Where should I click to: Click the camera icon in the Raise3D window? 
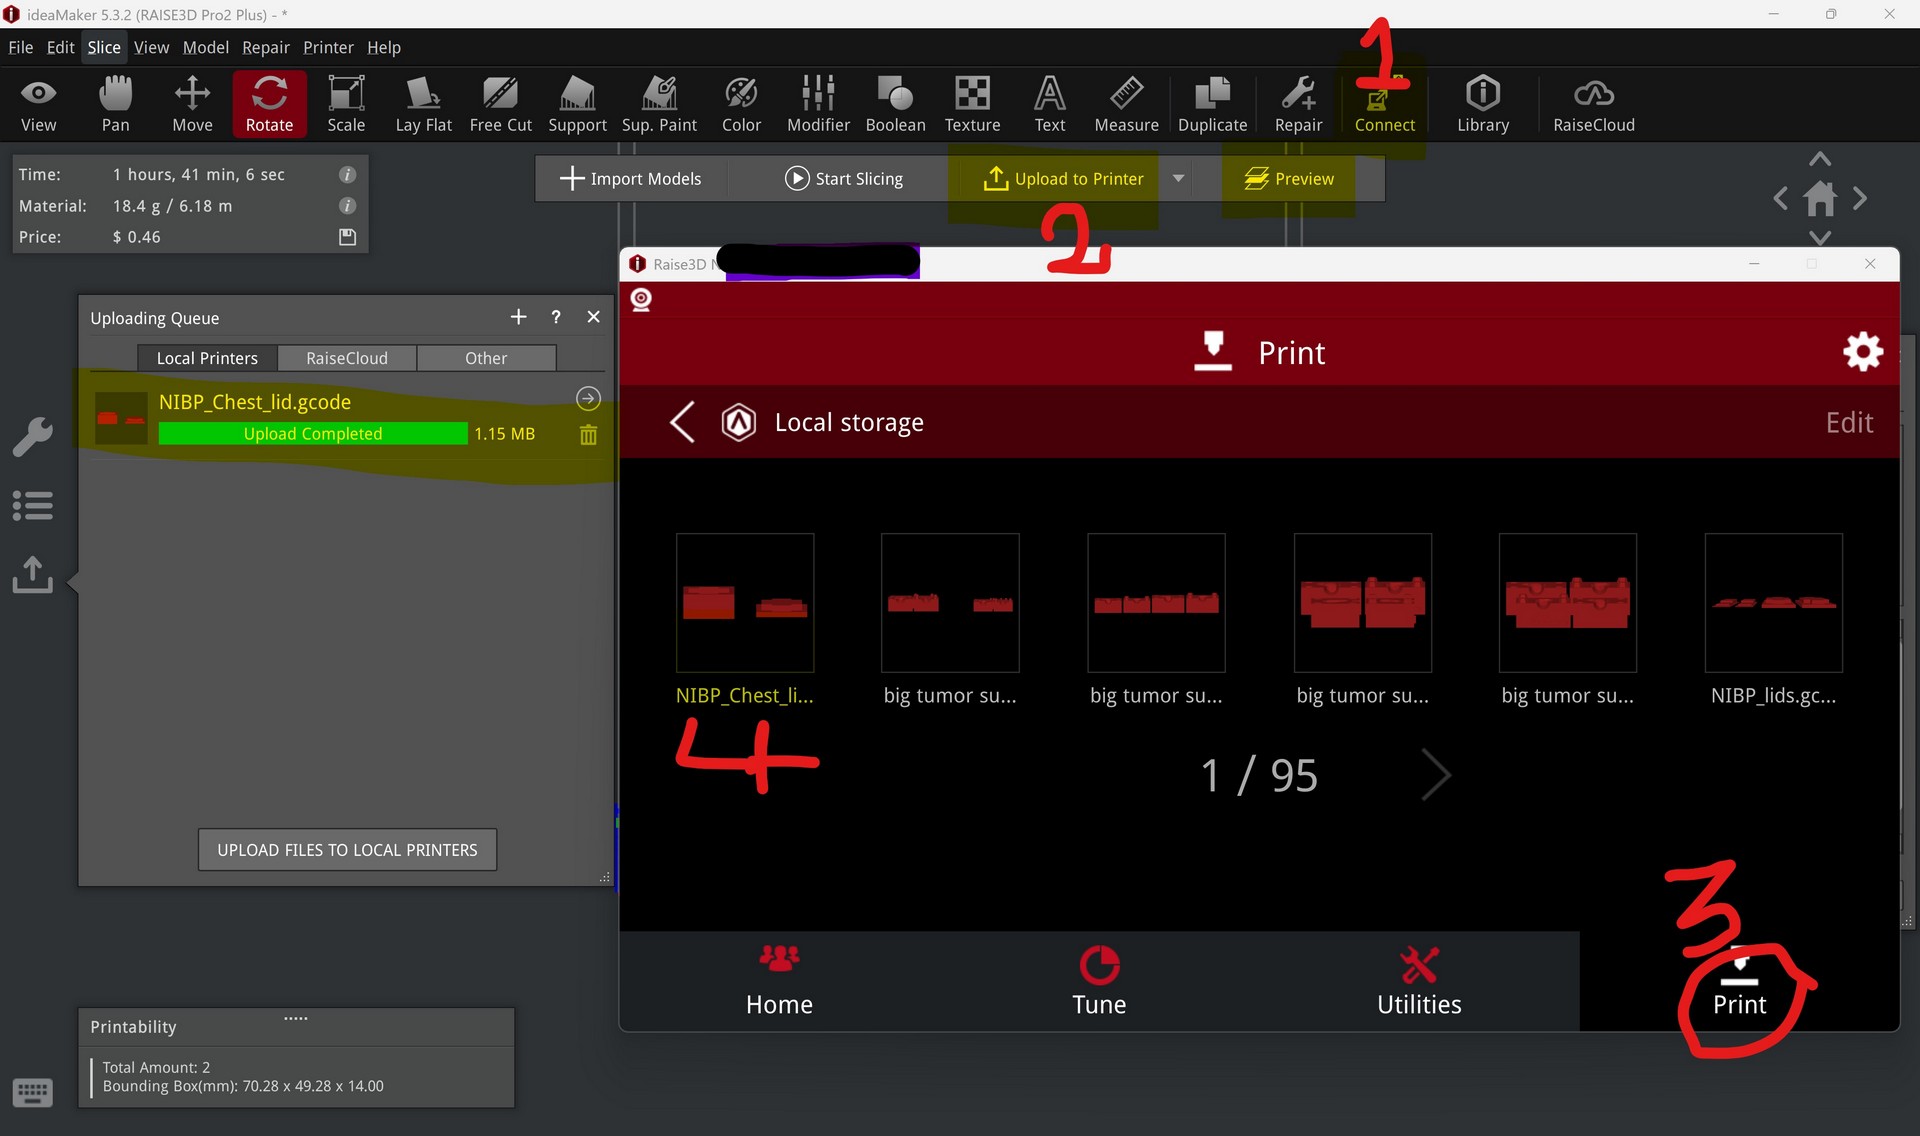pyautogui.click(x=641, y=299)
